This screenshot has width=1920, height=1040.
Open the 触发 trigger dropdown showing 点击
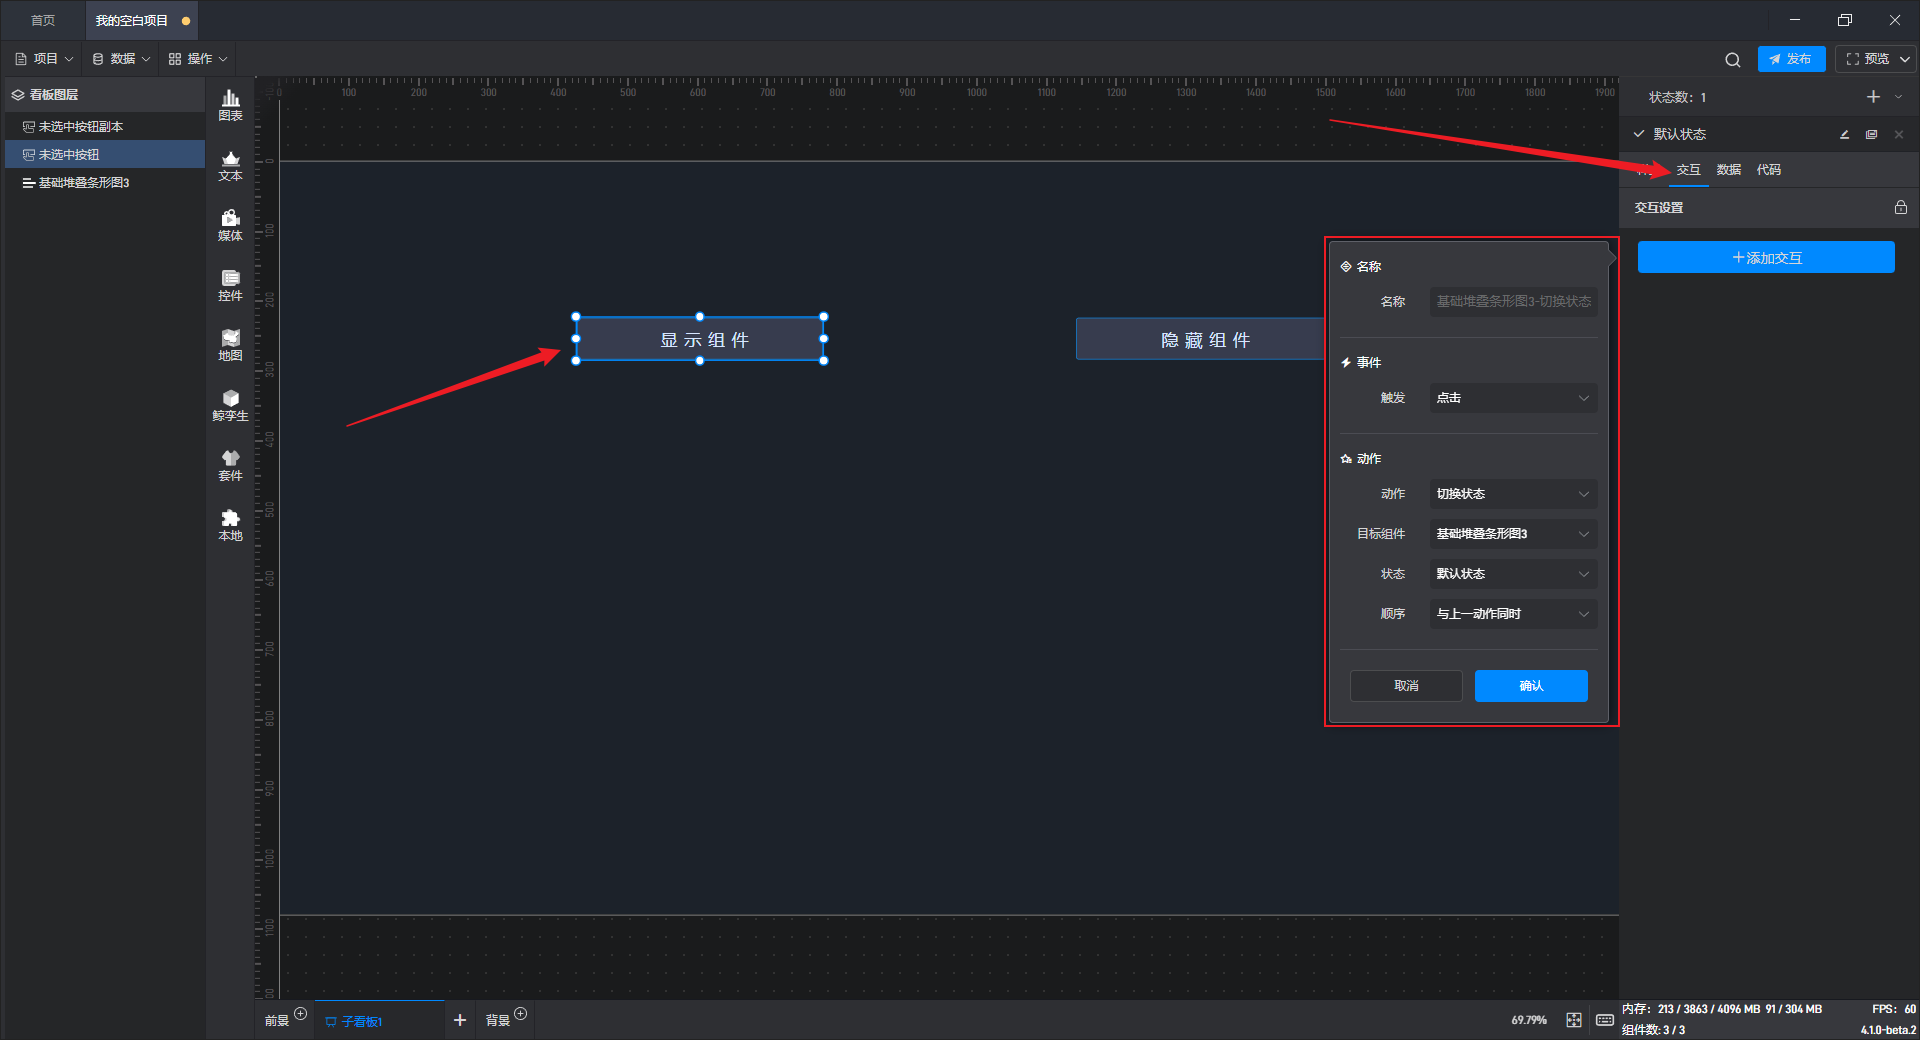pos(1513,398)
